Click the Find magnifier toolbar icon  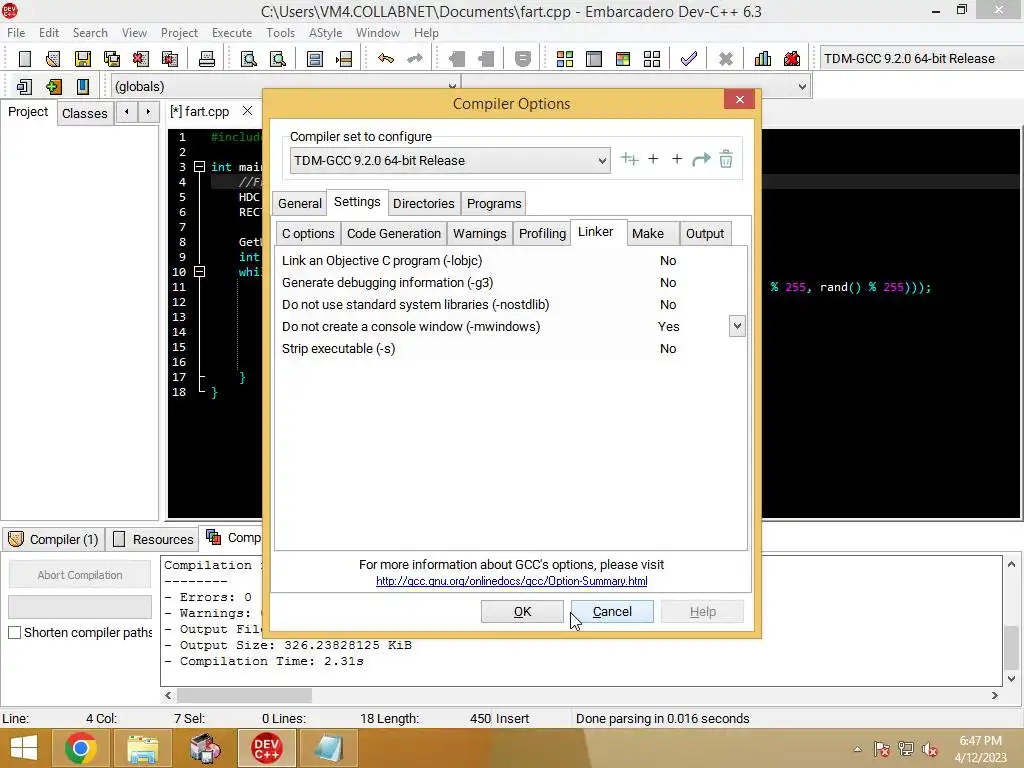pos(248,59)
